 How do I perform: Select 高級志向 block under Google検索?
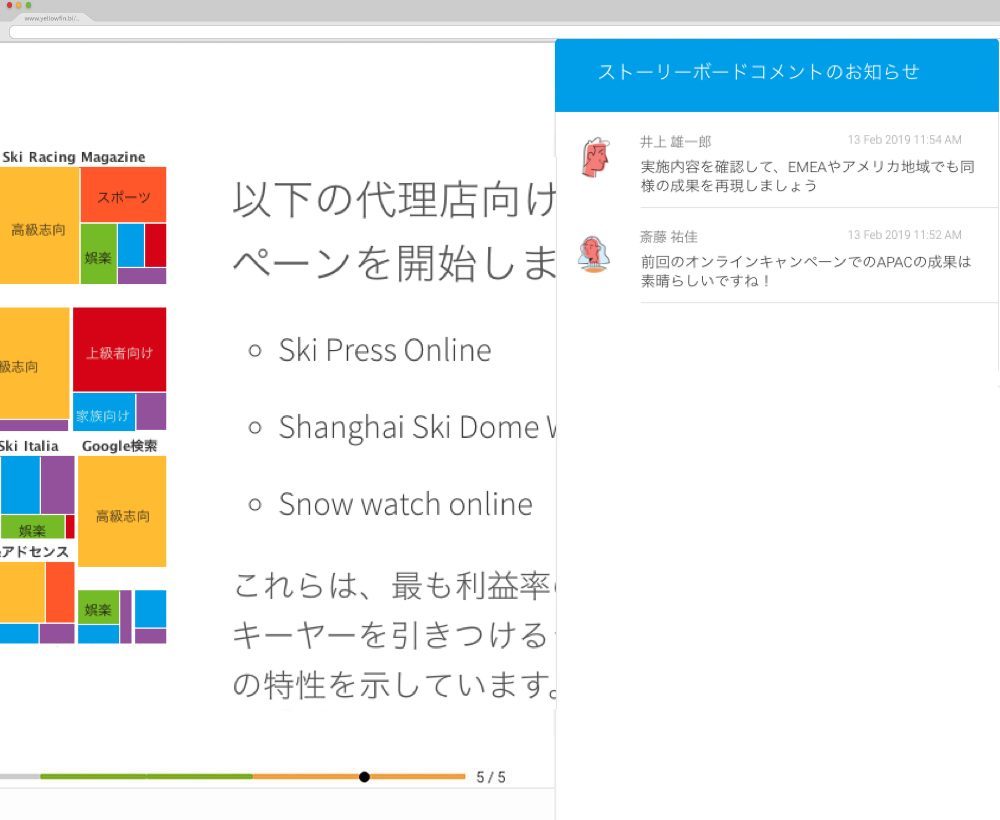[x=122, y=515]
